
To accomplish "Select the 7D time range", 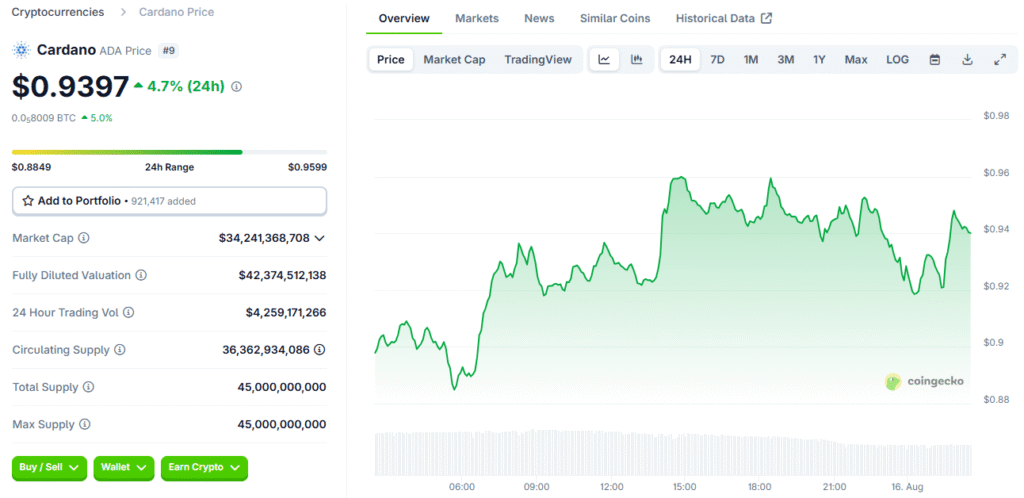I will click(x=717, y=60).
